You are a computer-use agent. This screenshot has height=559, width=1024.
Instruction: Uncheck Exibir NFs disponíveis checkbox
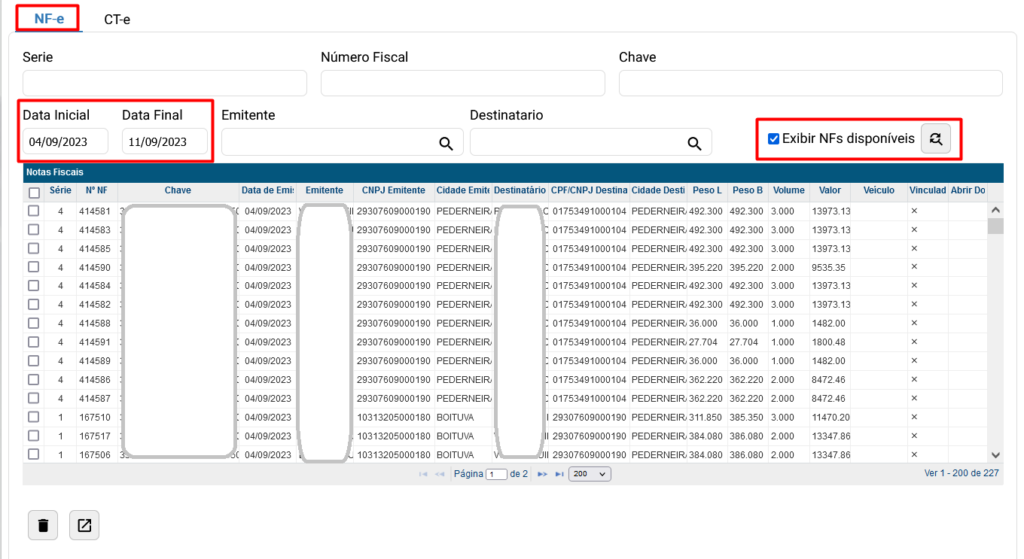773,139
